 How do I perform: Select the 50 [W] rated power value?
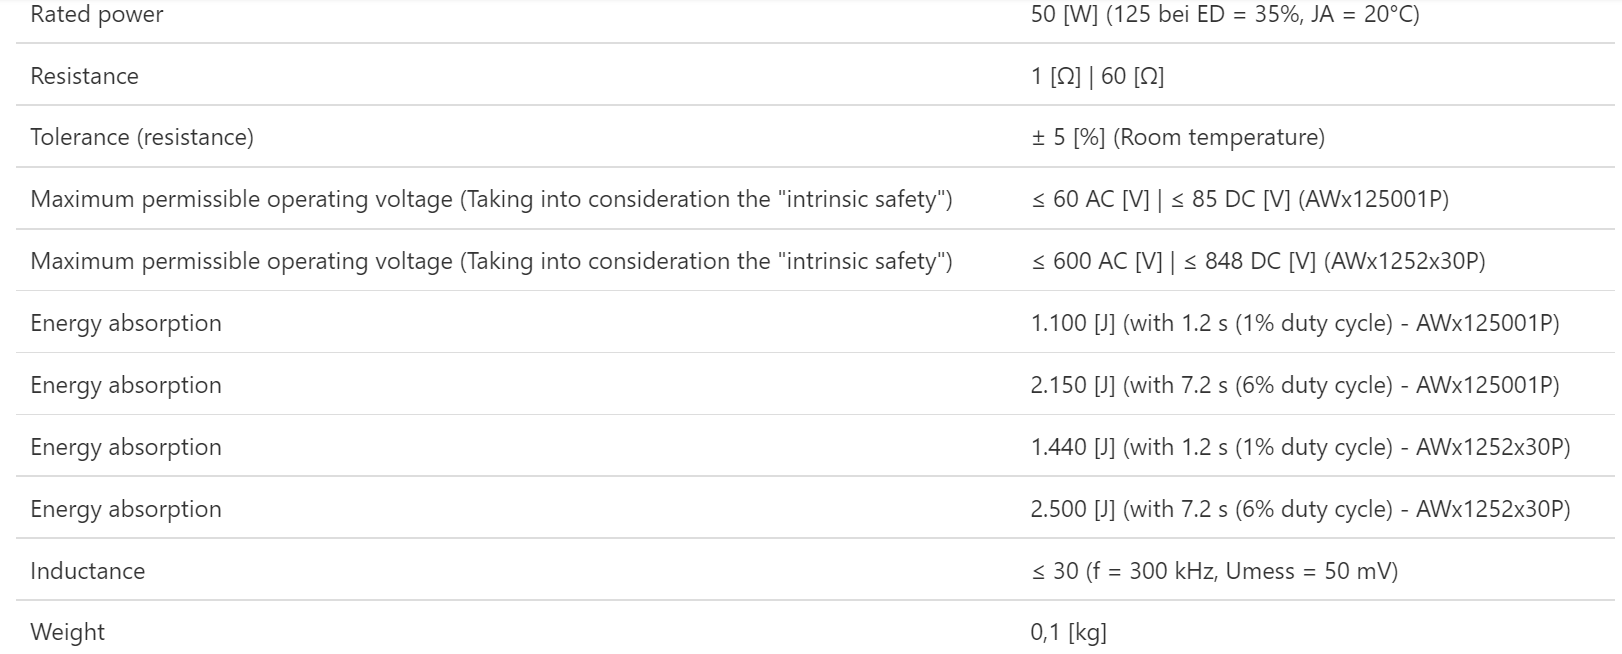(x=1224, y=15)
